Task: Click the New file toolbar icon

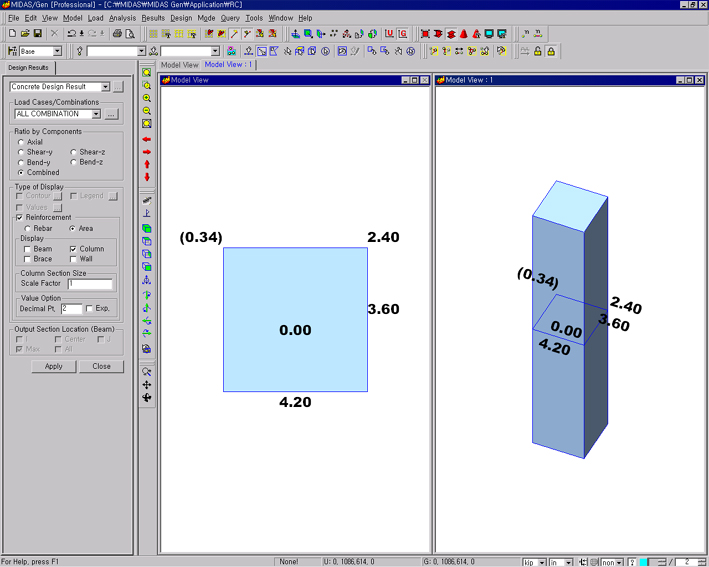Action: click(11, 34)
